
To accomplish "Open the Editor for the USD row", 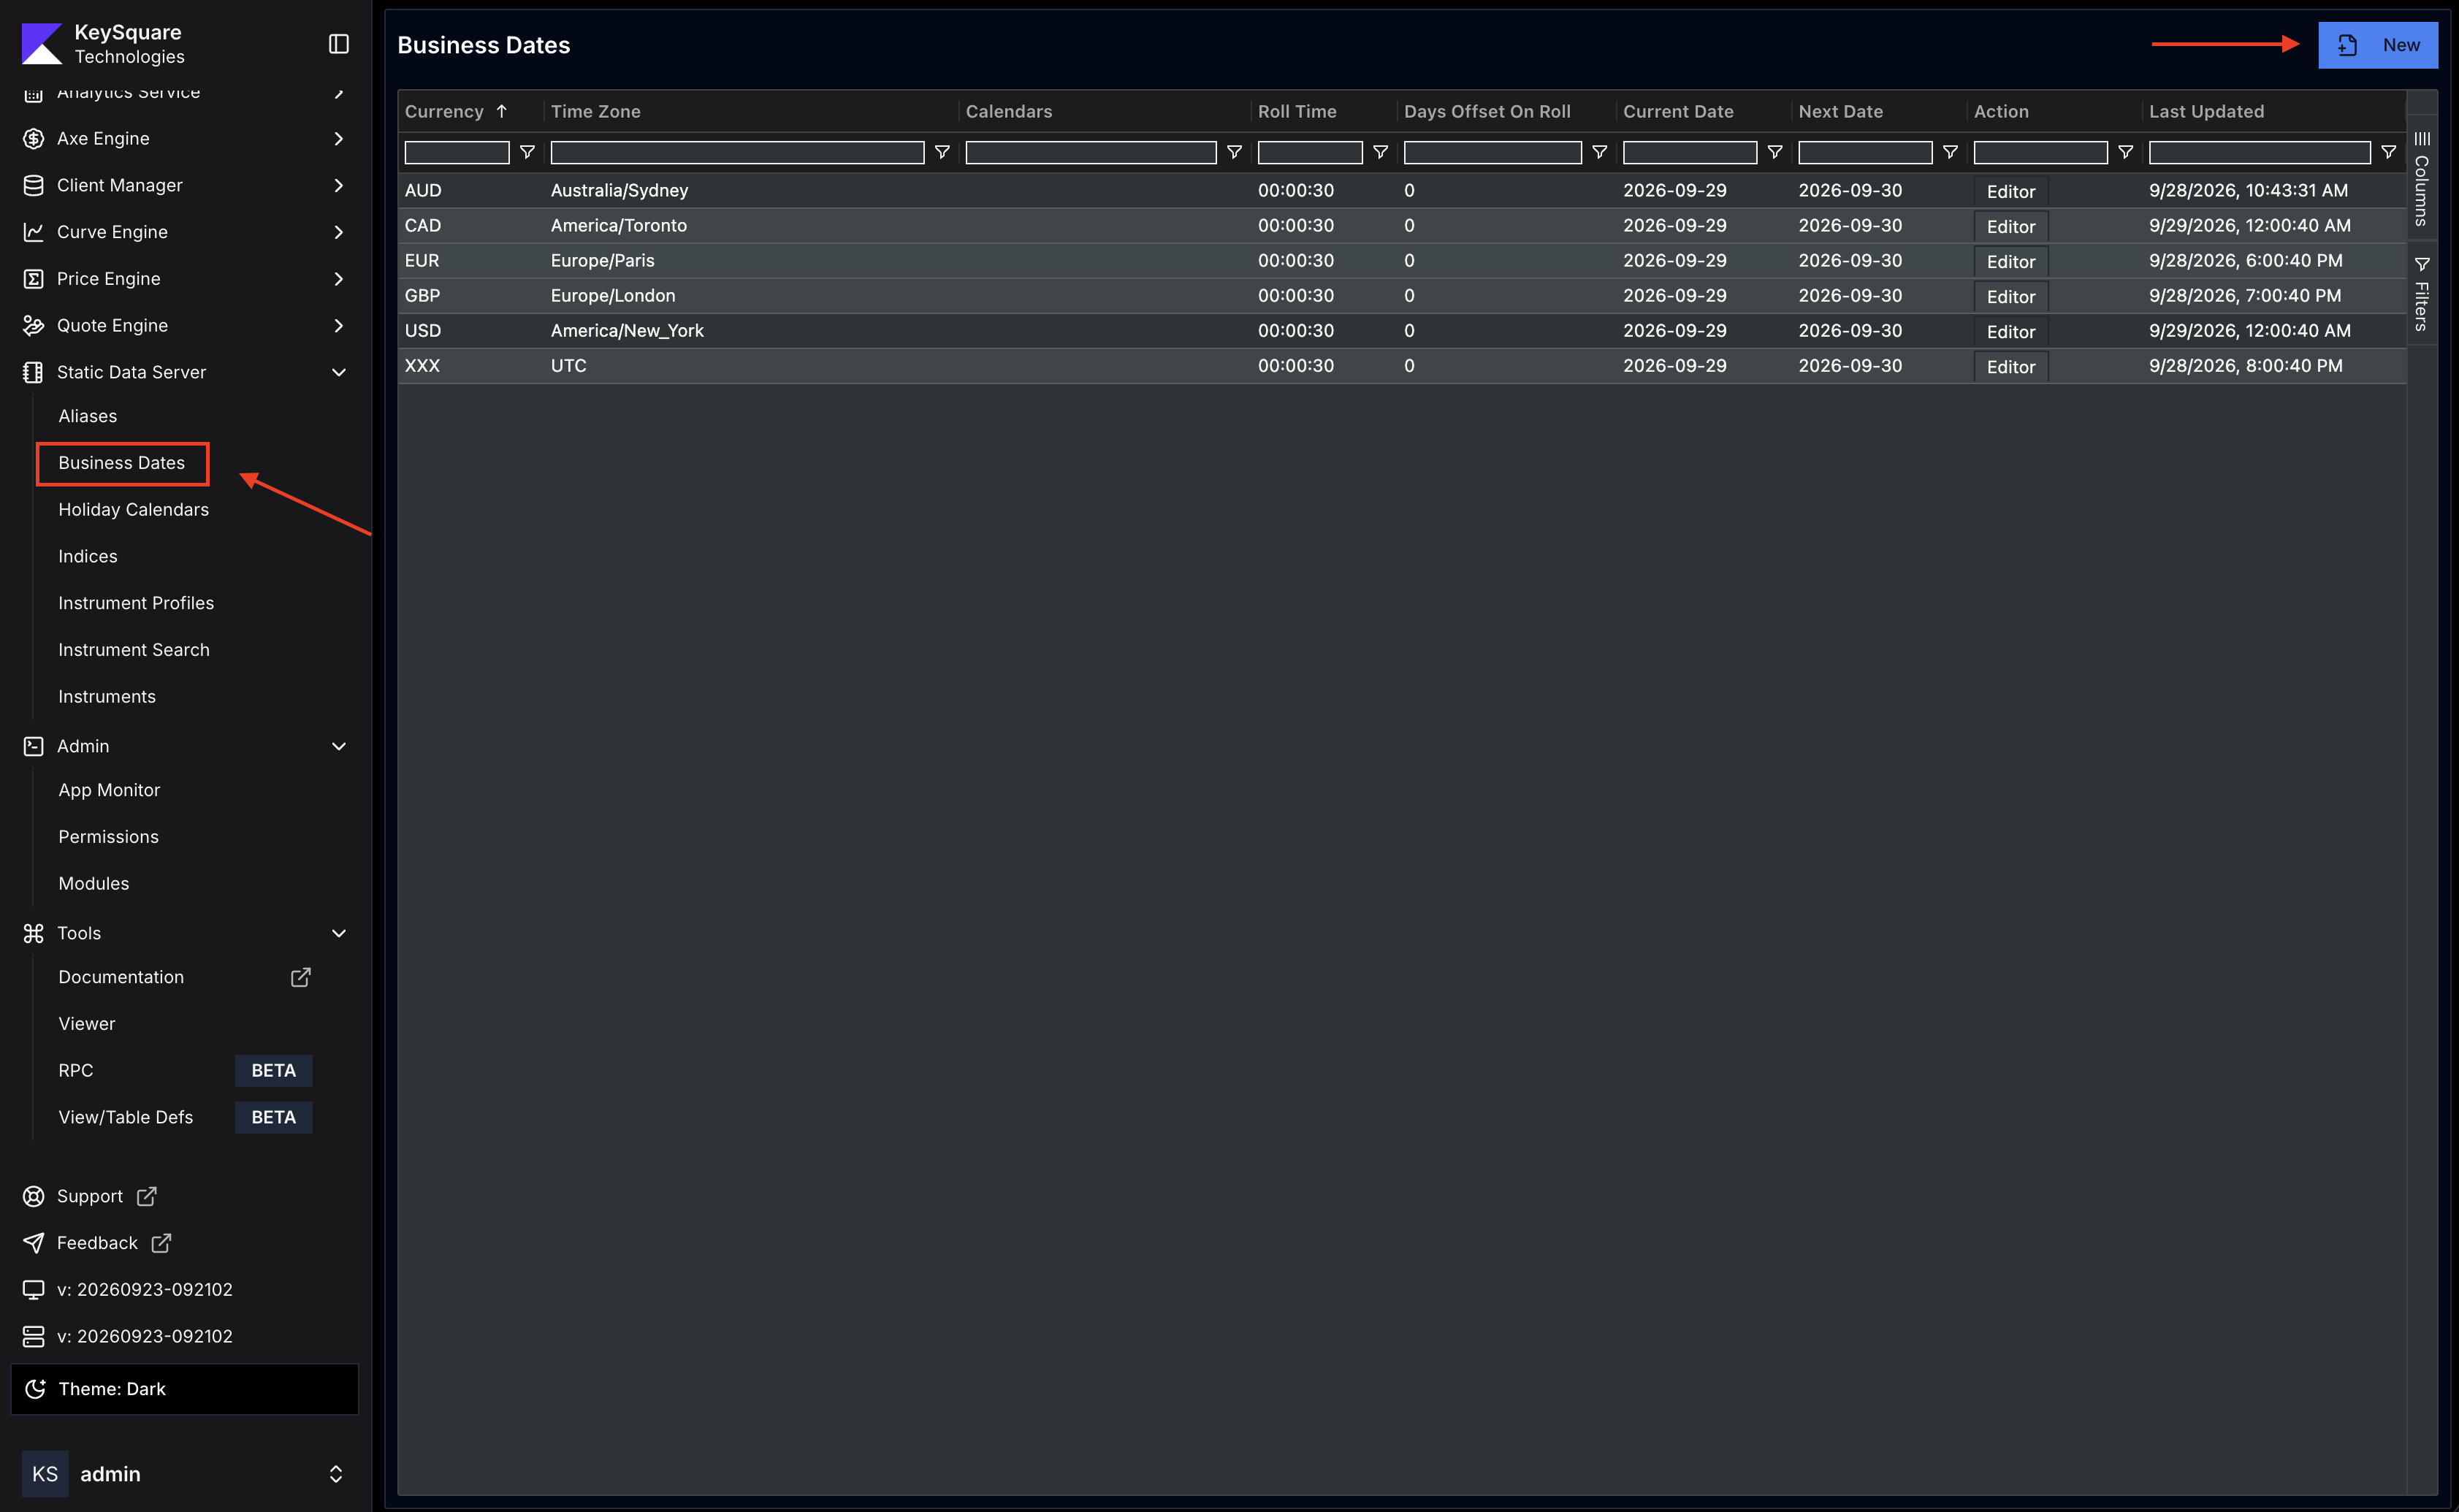I will pyautogui.click(x=2010, y=331).
